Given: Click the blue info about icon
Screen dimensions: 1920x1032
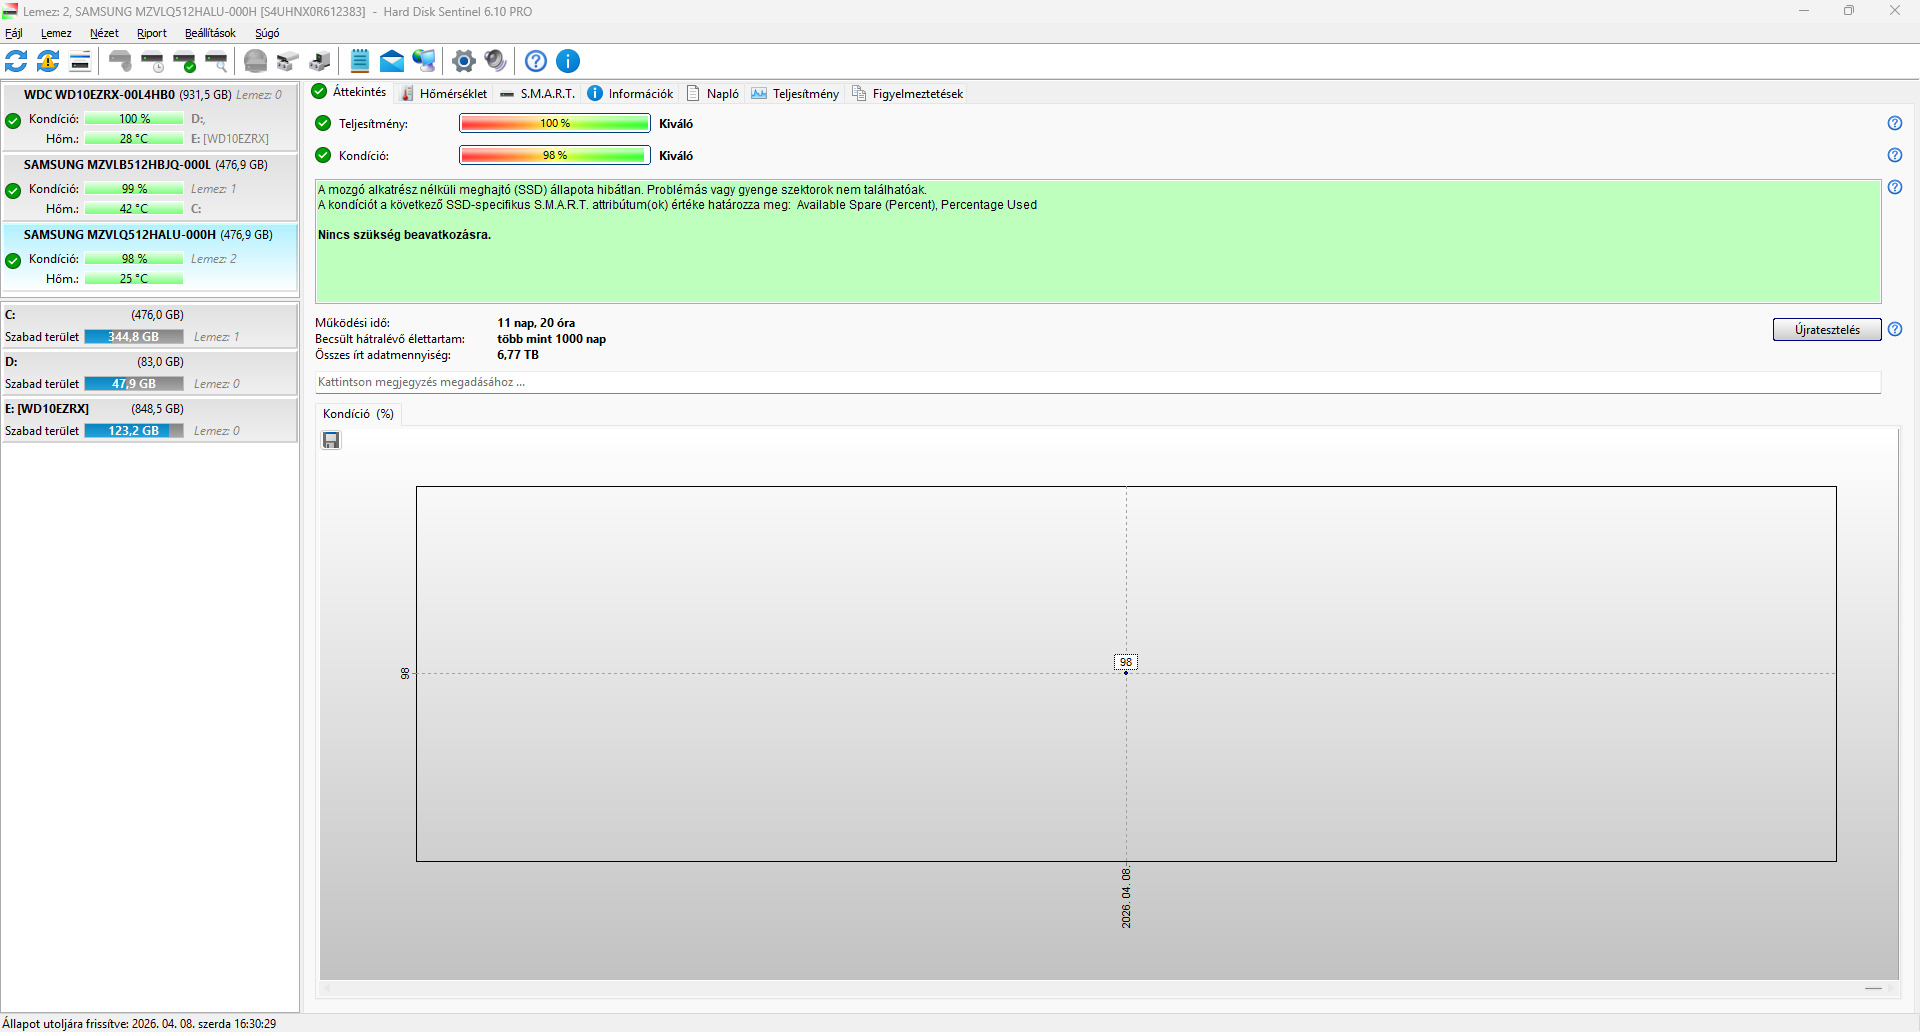Looking at the screenshot, I should (x=568, y=61).
